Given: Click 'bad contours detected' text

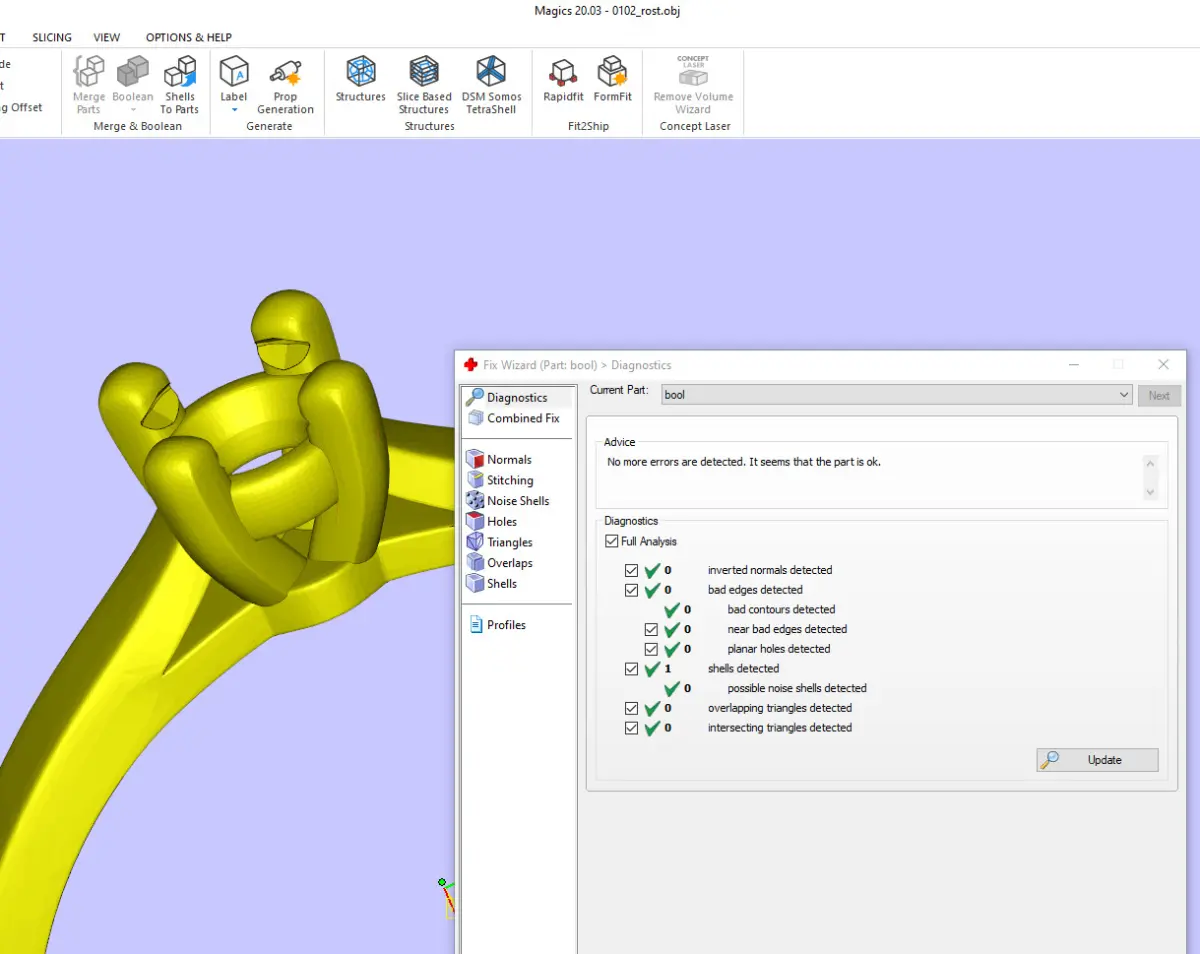Looking at the screenshot, I should point(781,609).
